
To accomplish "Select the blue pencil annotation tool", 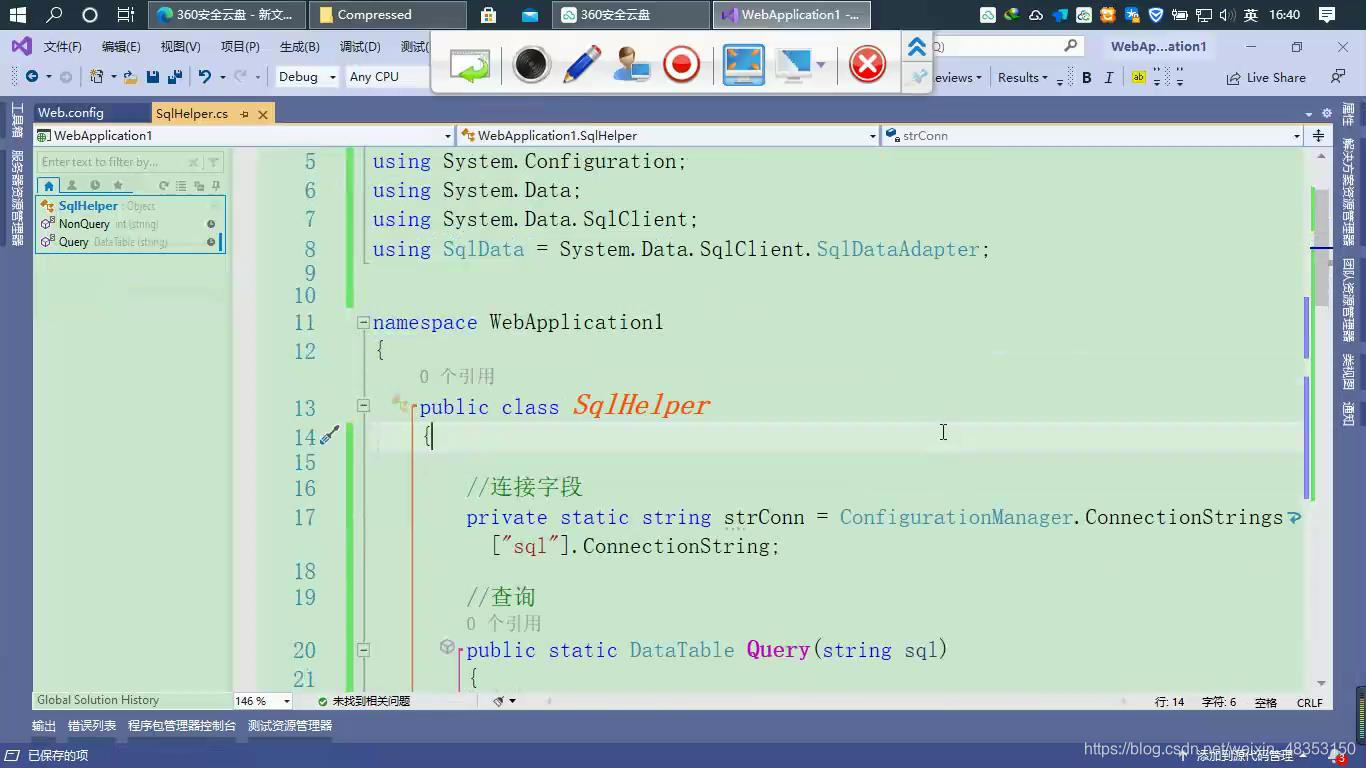I will point(582,66).
